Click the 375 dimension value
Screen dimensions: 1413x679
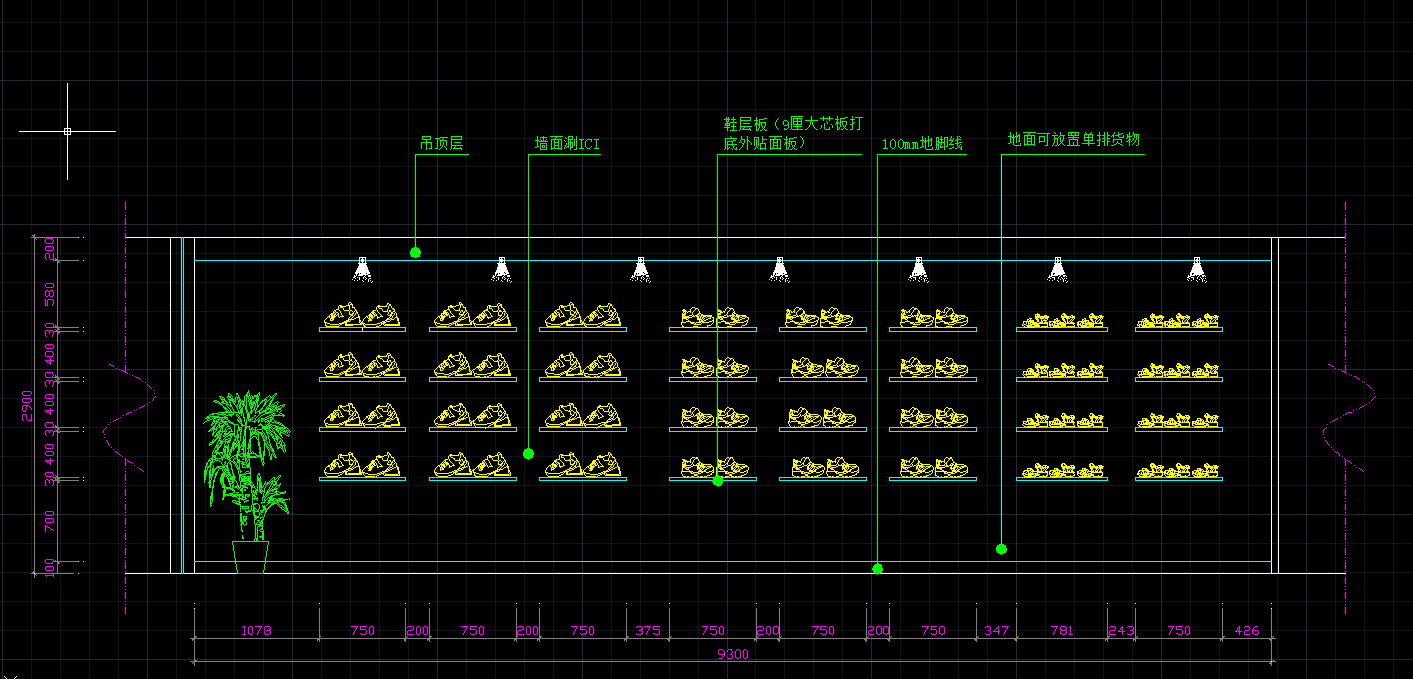coord(648,631)
